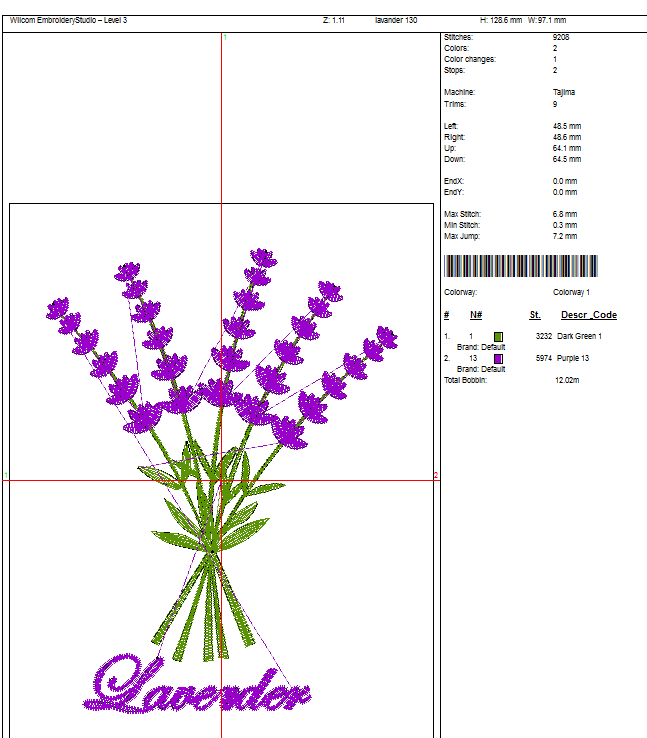This screenshot has height=738, width=647.
Task: Click the design barcode
Action: tap(520, 266)
